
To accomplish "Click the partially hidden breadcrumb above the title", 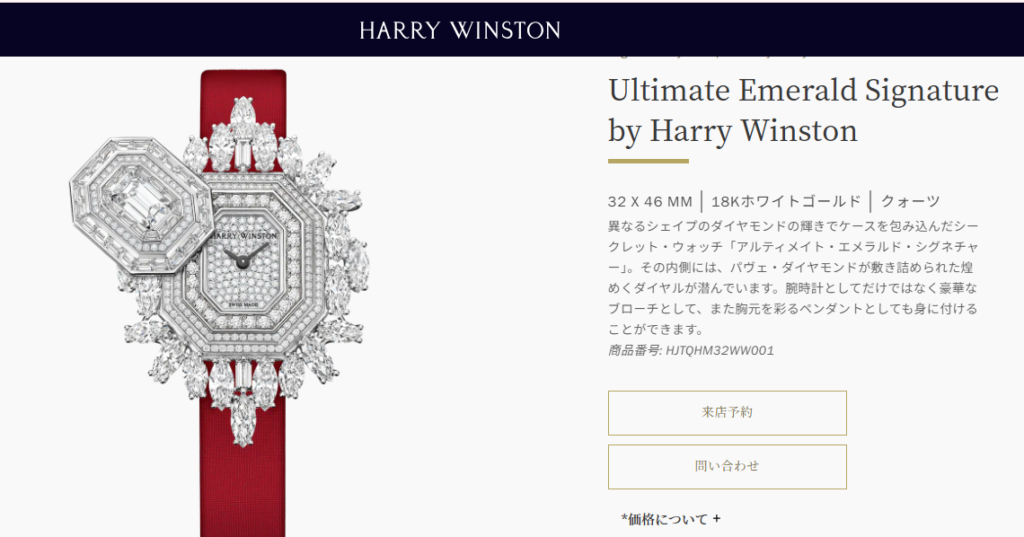I will click(712, 57).
